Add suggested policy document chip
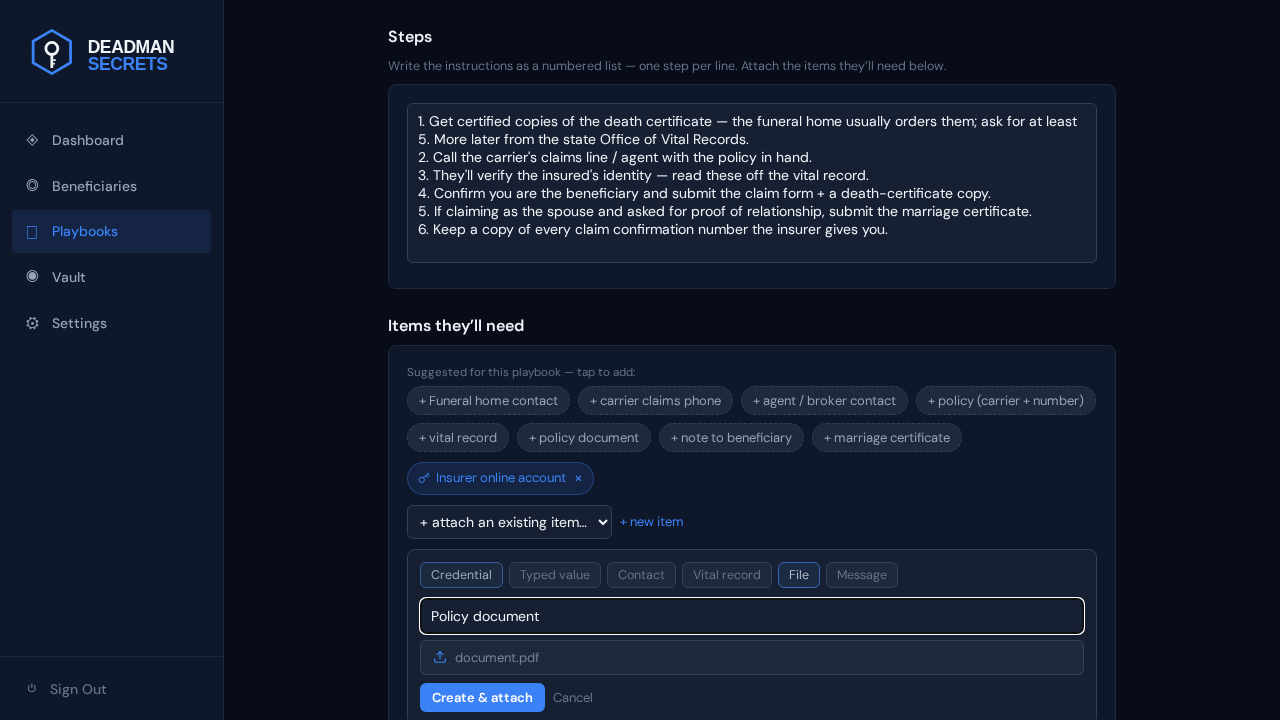The image size is (1280, 720). coord(584,438)
